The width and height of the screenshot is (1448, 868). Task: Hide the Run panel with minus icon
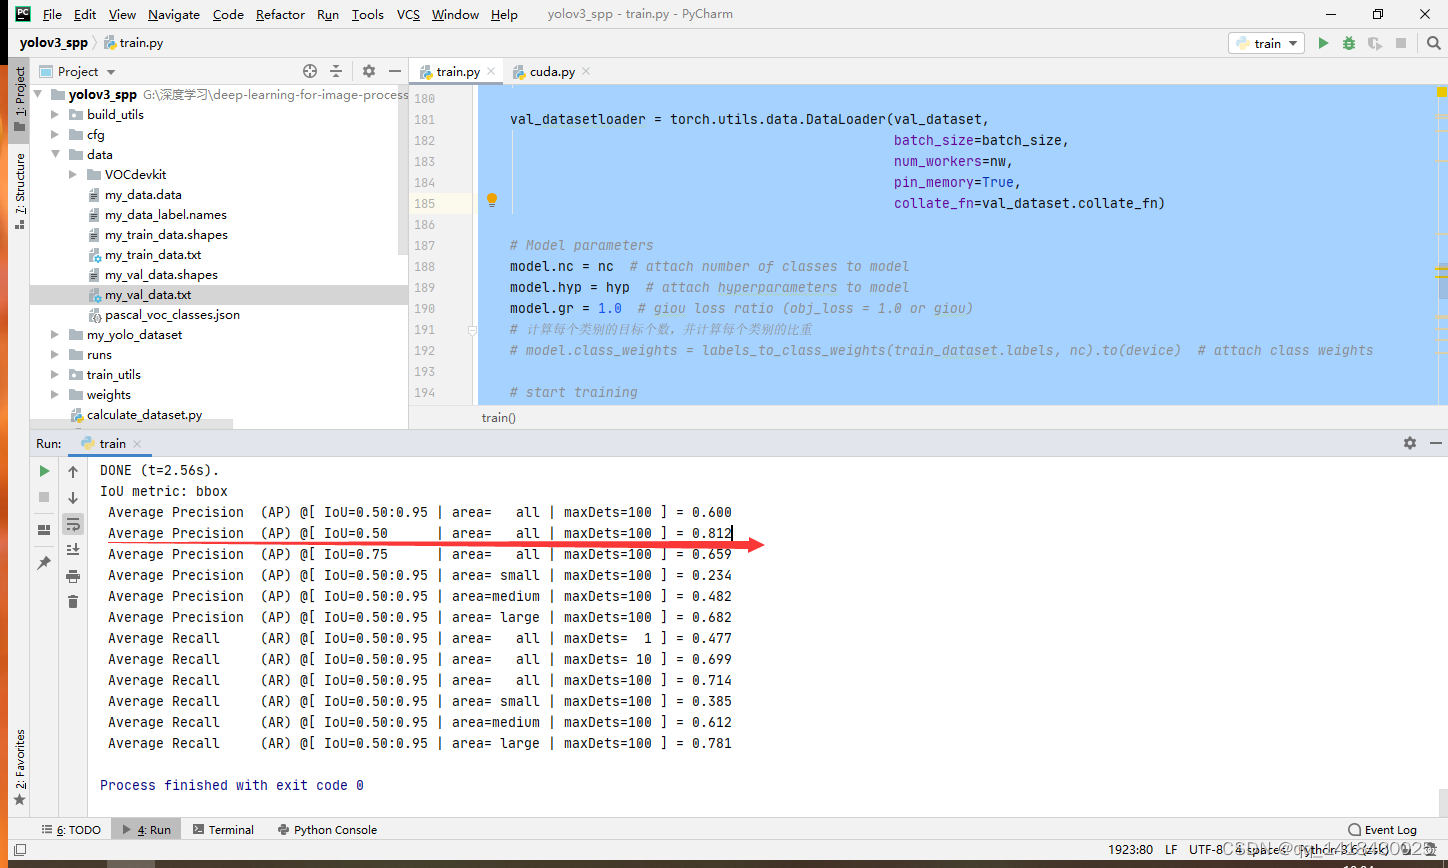click(x=1436, y=443)
